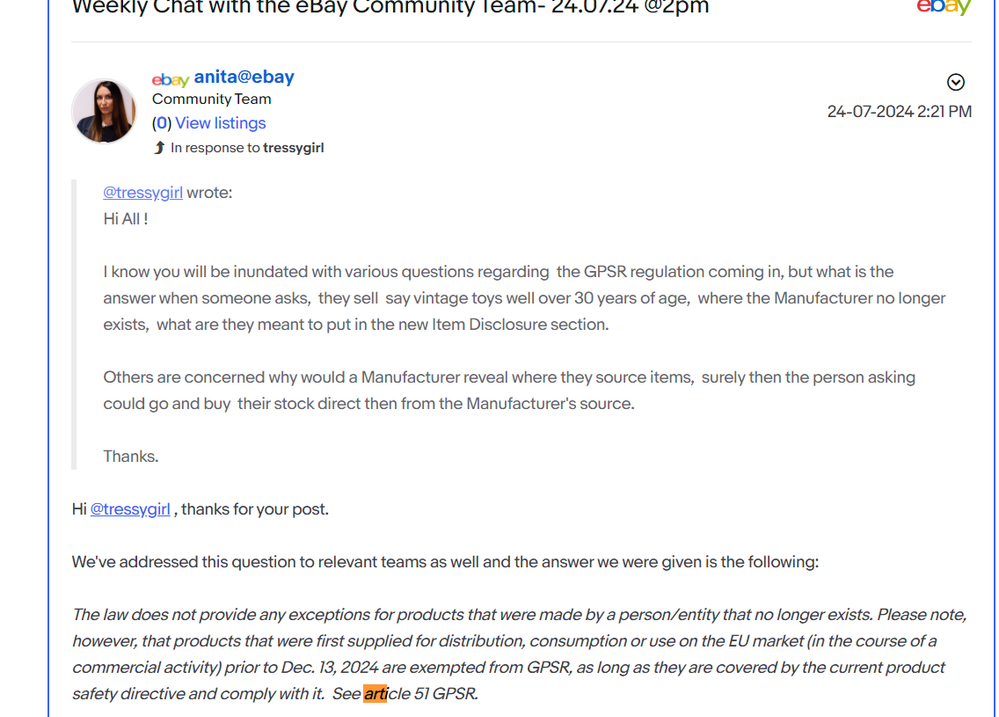Click small eBay logo beside anita@ebay username
Viewport: 999px width, 717px height.
170,79
